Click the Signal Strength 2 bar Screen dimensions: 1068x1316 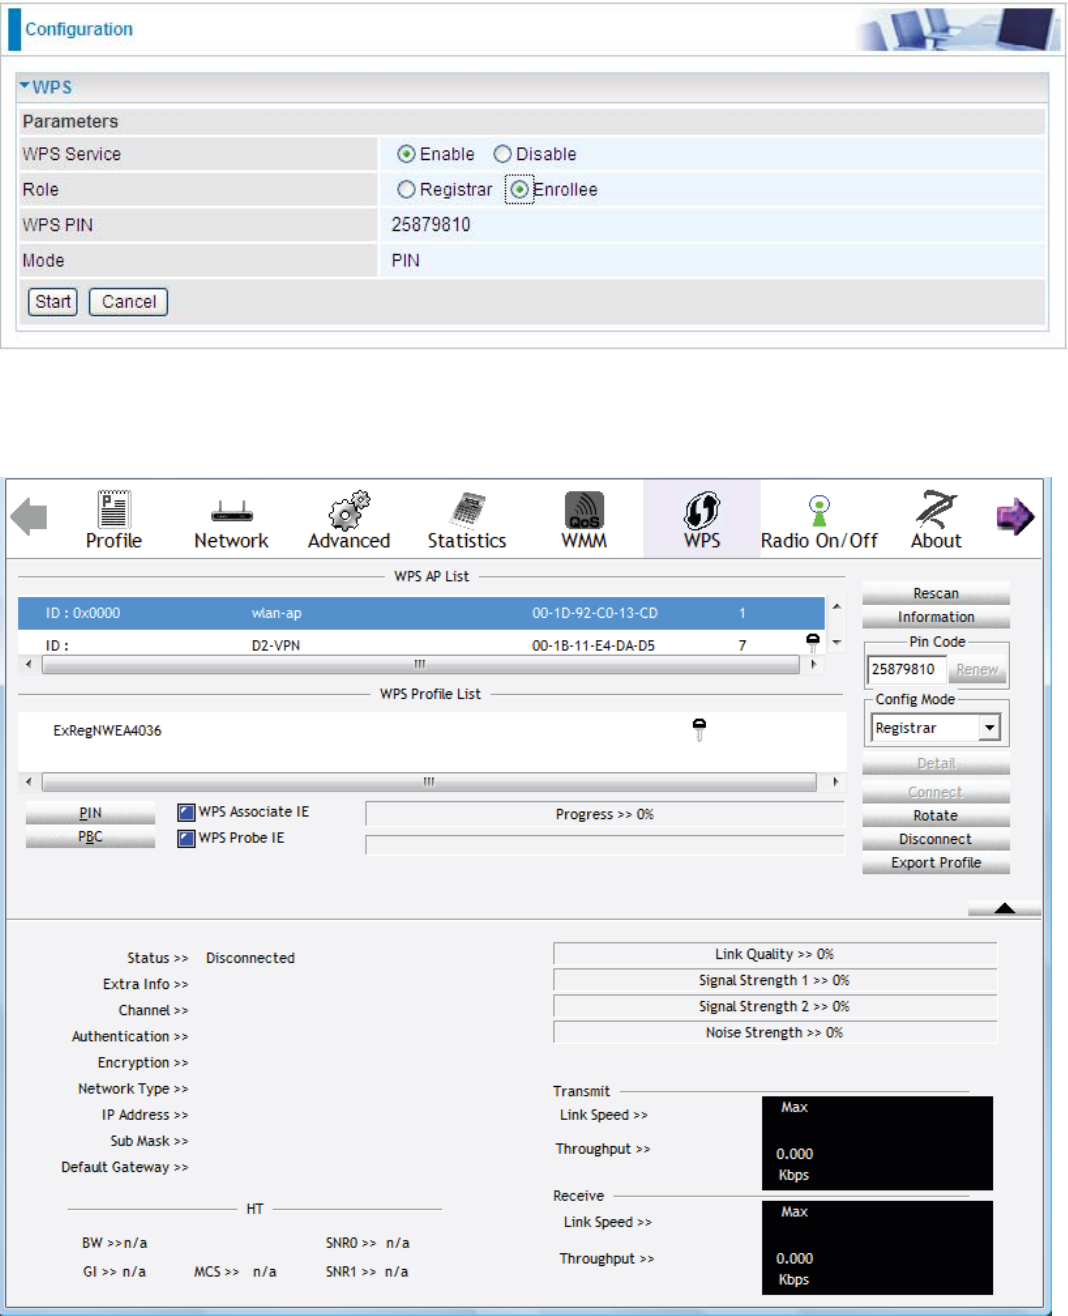[775, 1006]
